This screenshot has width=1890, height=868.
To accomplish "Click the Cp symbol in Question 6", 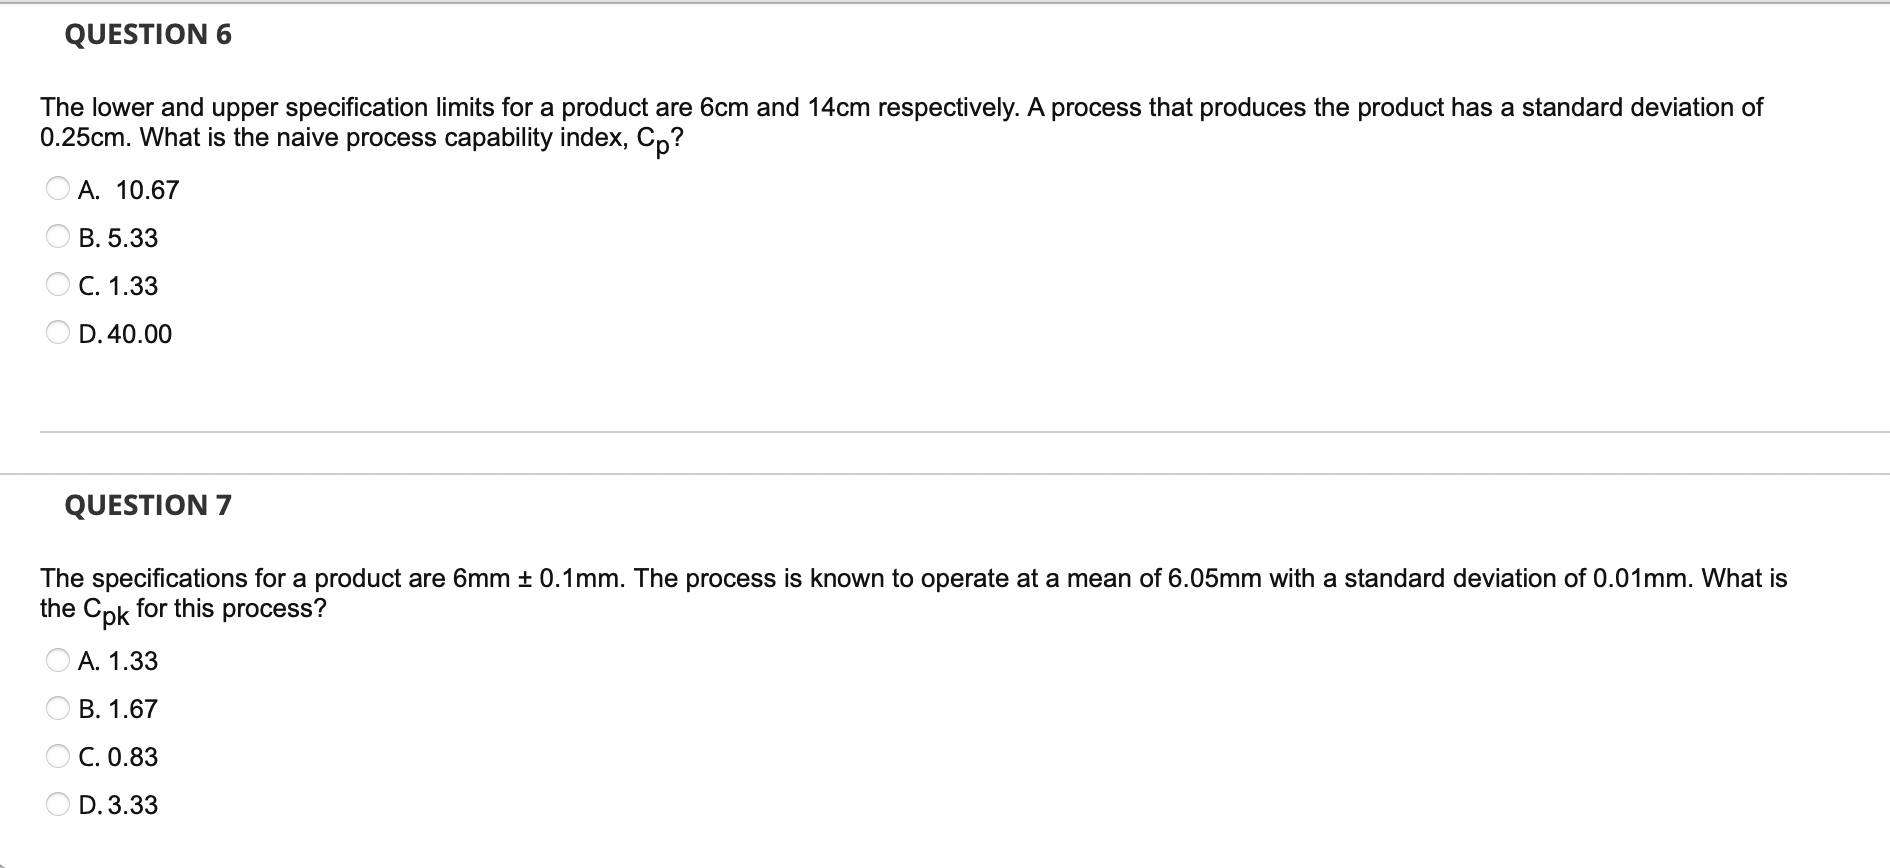I will coord(652,140).
